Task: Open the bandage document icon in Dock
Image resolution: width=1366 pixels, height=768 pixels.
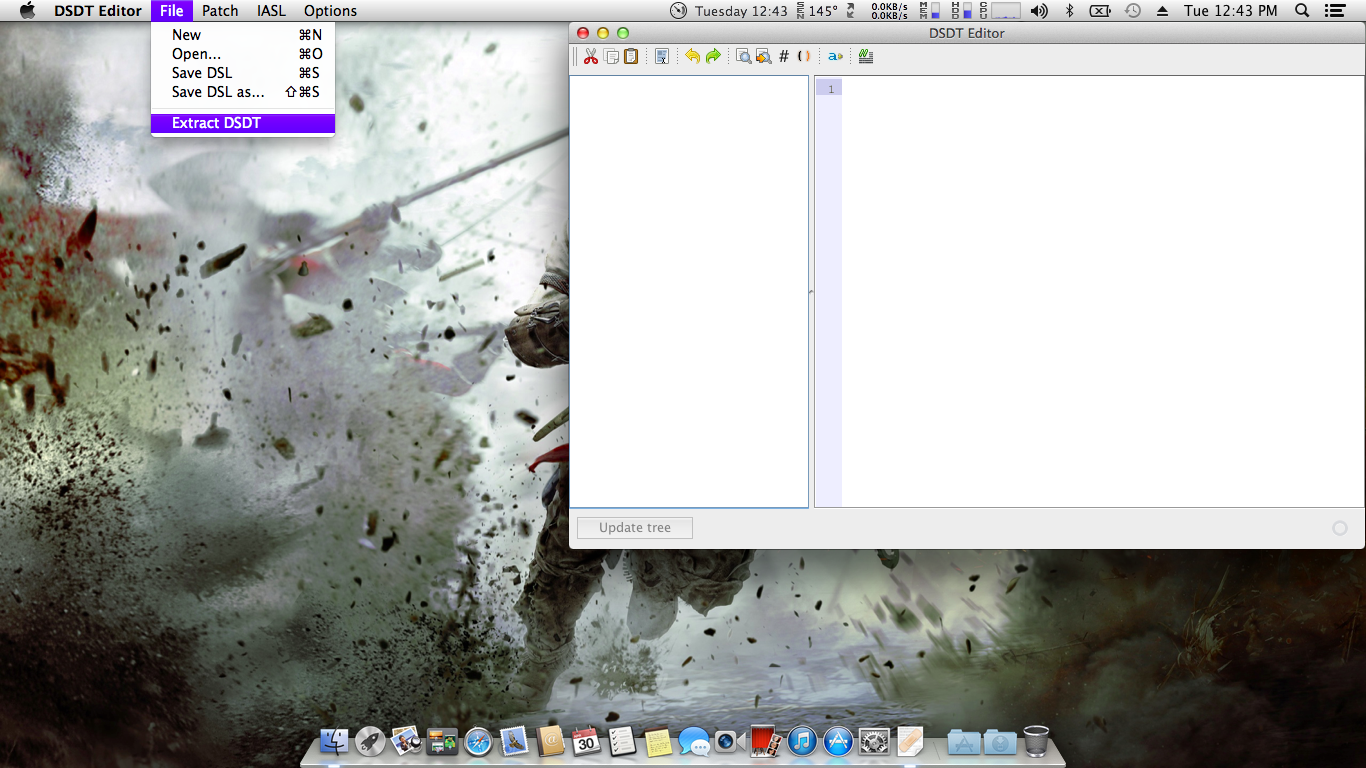Action: coord(910,741)
